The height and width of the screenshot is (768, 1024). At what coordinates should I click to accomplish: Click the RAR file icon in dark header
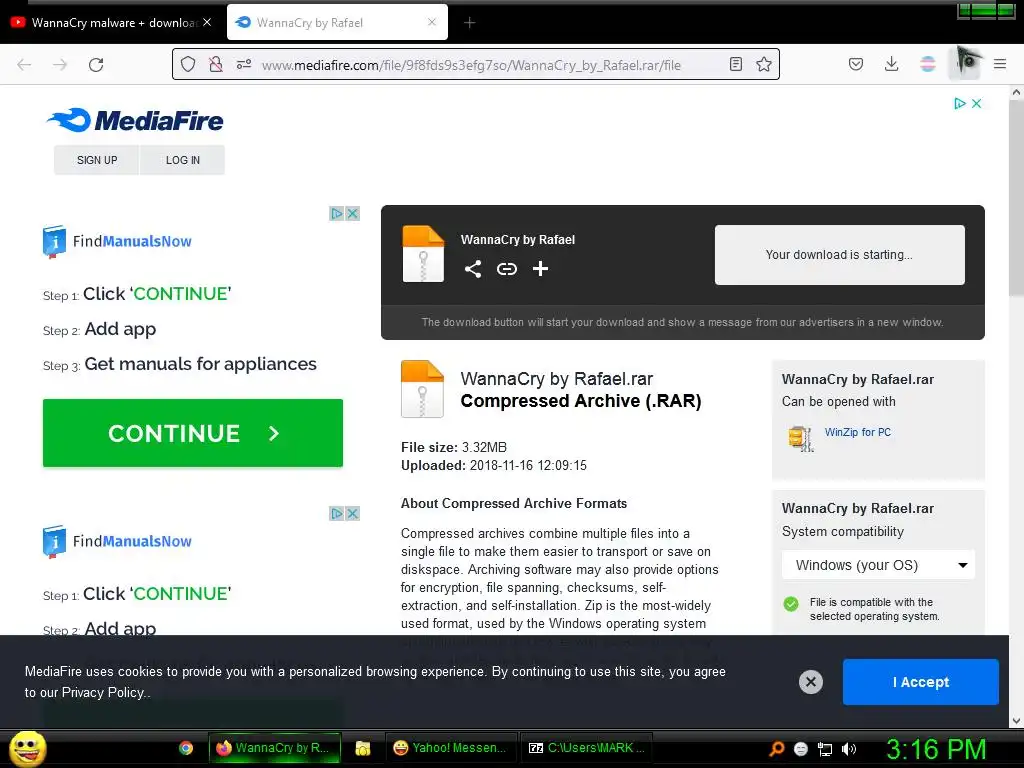coord(423,254)
